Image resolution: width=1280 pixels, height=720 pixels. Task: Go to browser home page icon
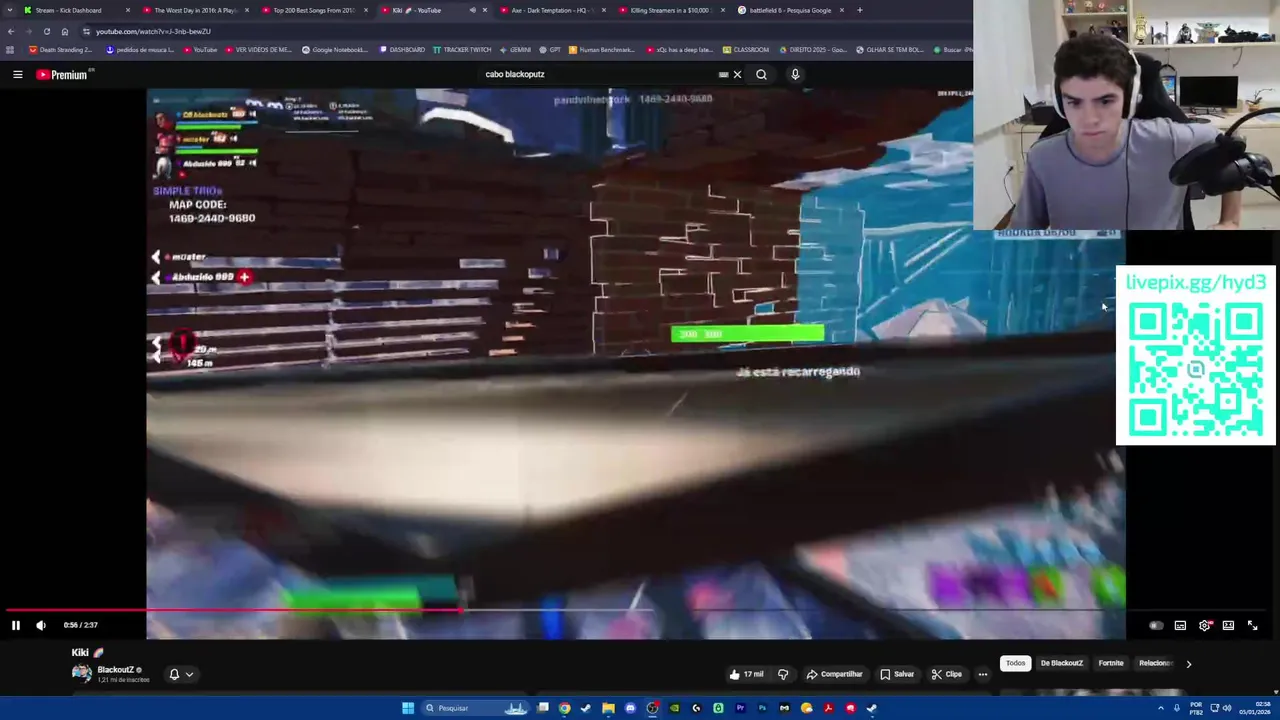point(64,31)
